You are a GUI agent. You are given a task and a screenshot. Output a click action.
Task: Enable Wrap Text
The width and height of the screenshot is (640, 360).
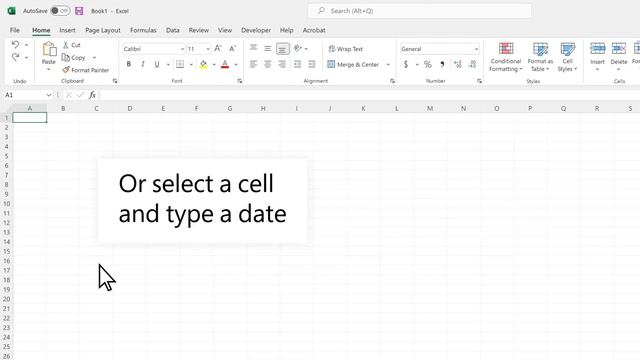[346, 49]
